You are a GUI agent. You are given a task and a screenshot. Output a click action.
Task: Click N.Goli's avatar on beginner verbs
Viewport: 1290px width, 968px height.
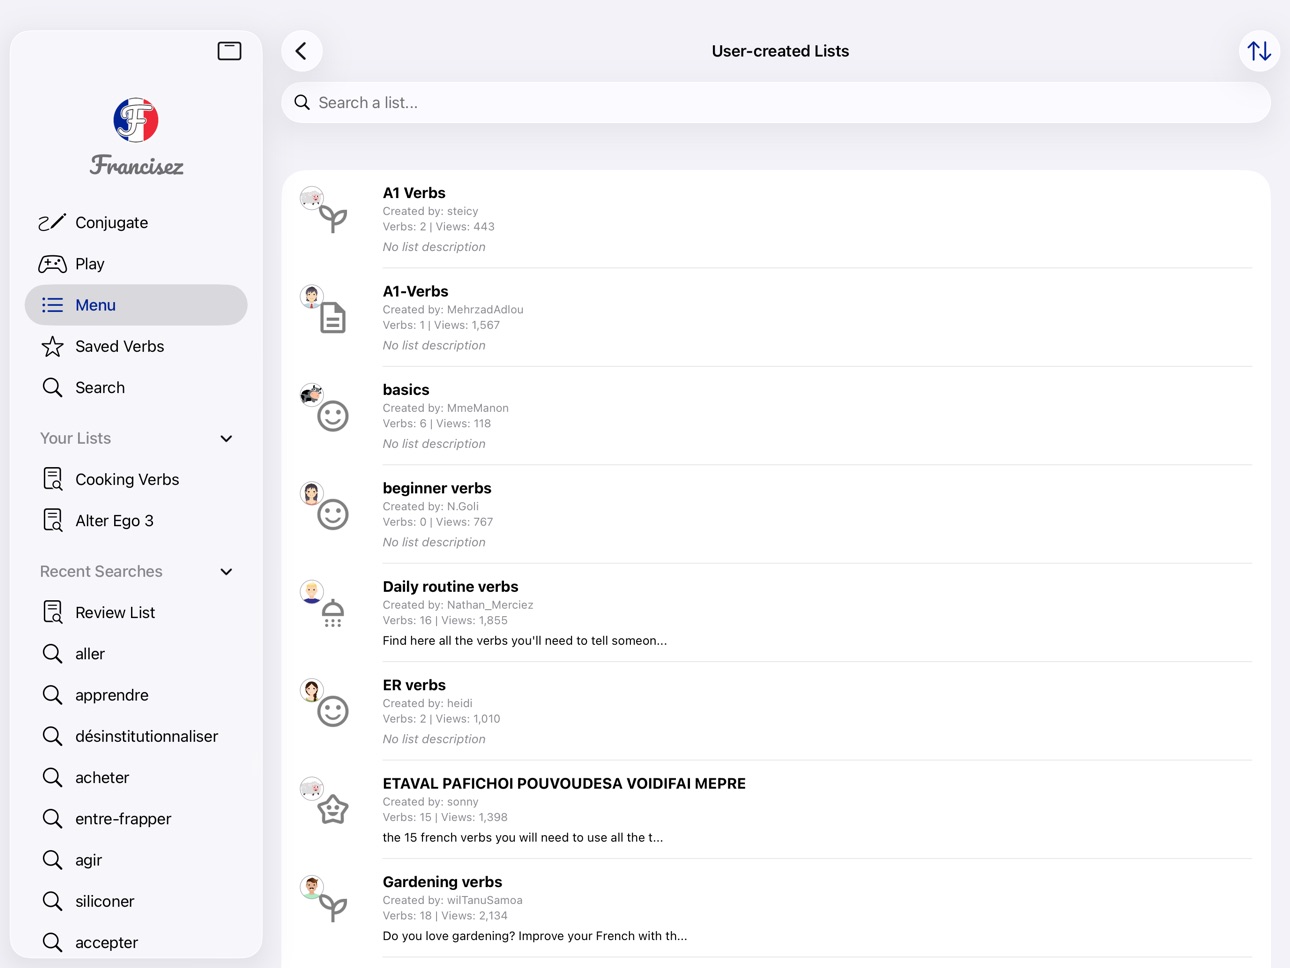pyautogui.click(x=312, y=493)
